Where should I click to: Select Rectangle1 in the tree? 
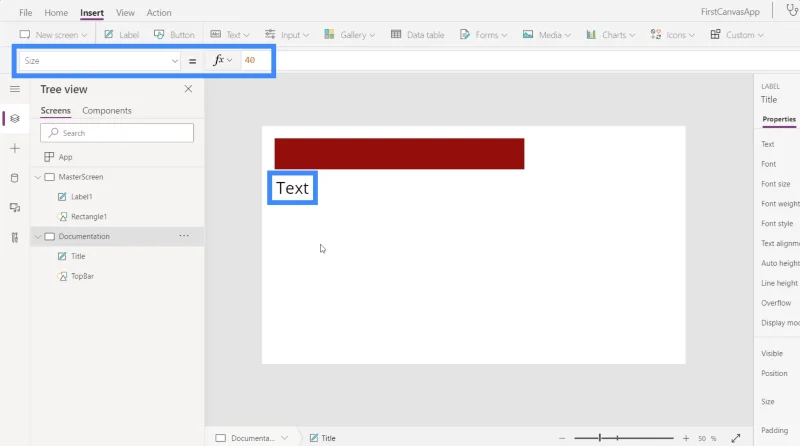coord(89,217)
